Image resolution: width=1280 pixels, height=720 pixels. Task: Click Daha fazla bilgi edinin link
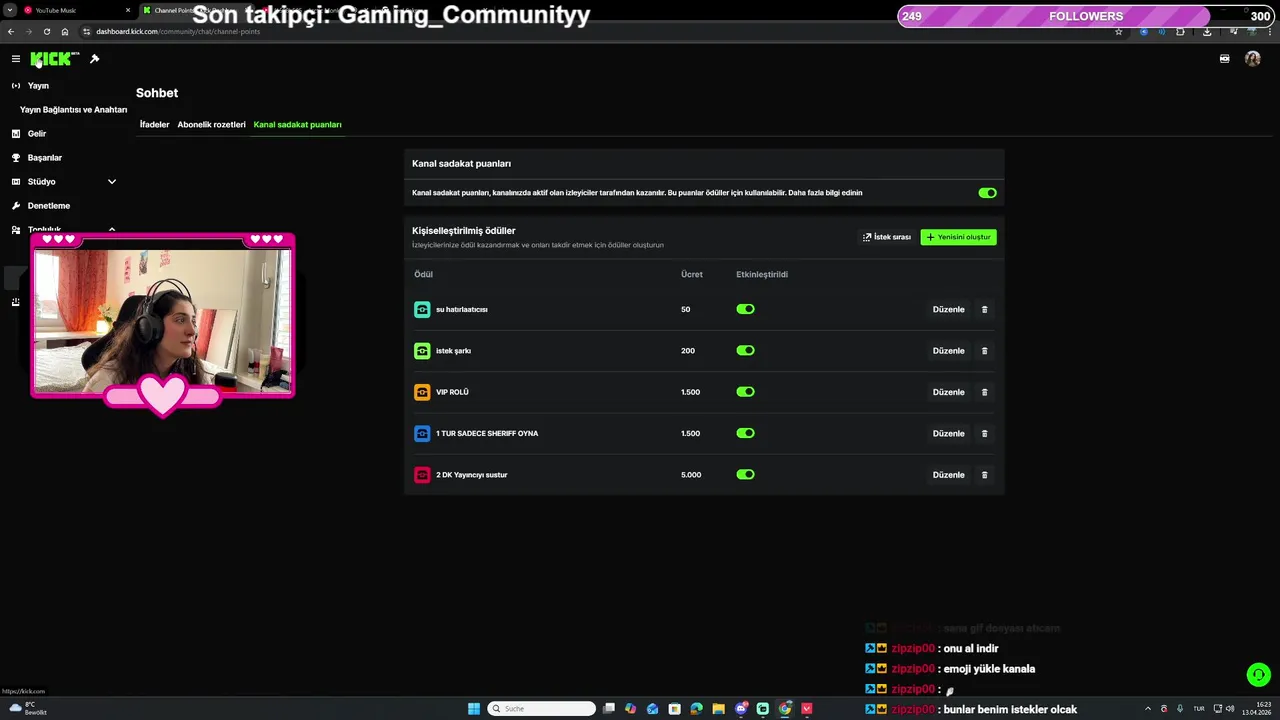tap(825, 193)
